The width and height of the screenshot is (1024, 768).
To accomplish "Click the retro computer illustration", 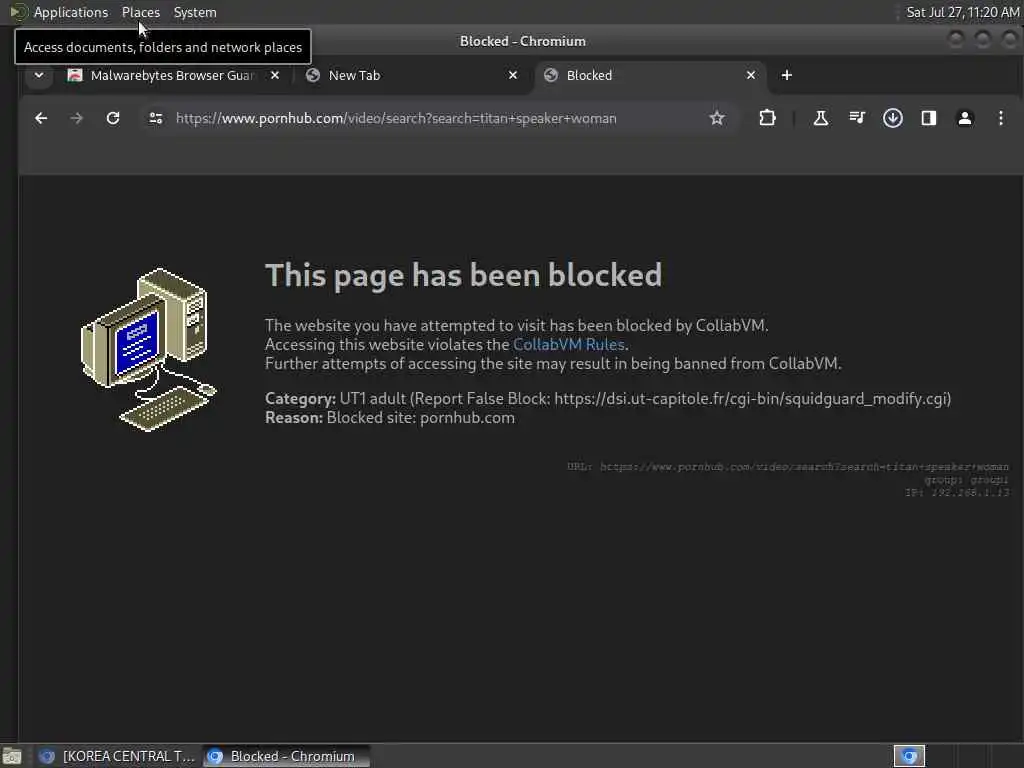I will (x=148, y=349).
